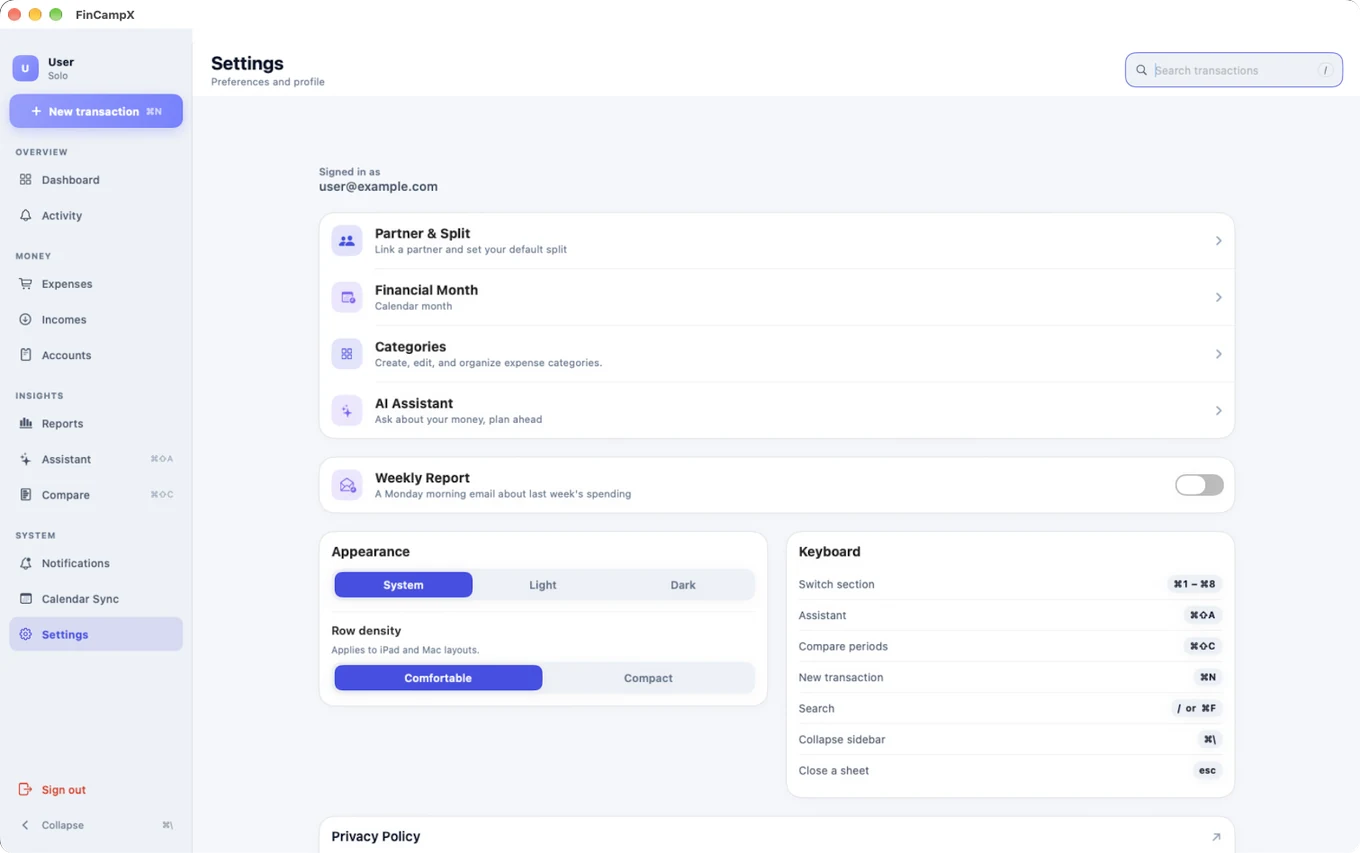Collapse the sidebar using the chevron

point(26,825)
